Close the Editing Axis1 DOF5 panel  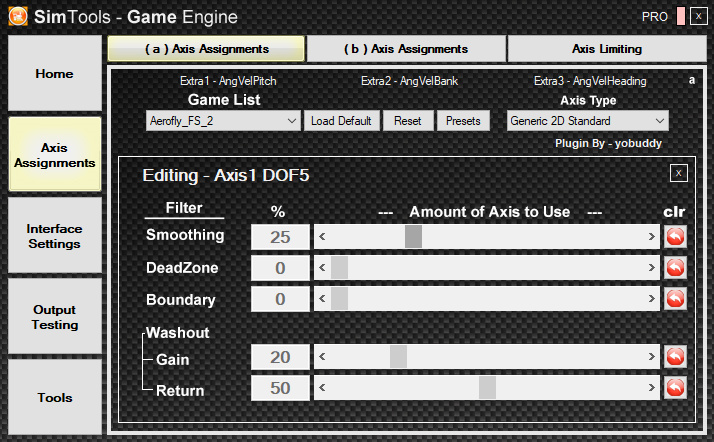point(678,173)
